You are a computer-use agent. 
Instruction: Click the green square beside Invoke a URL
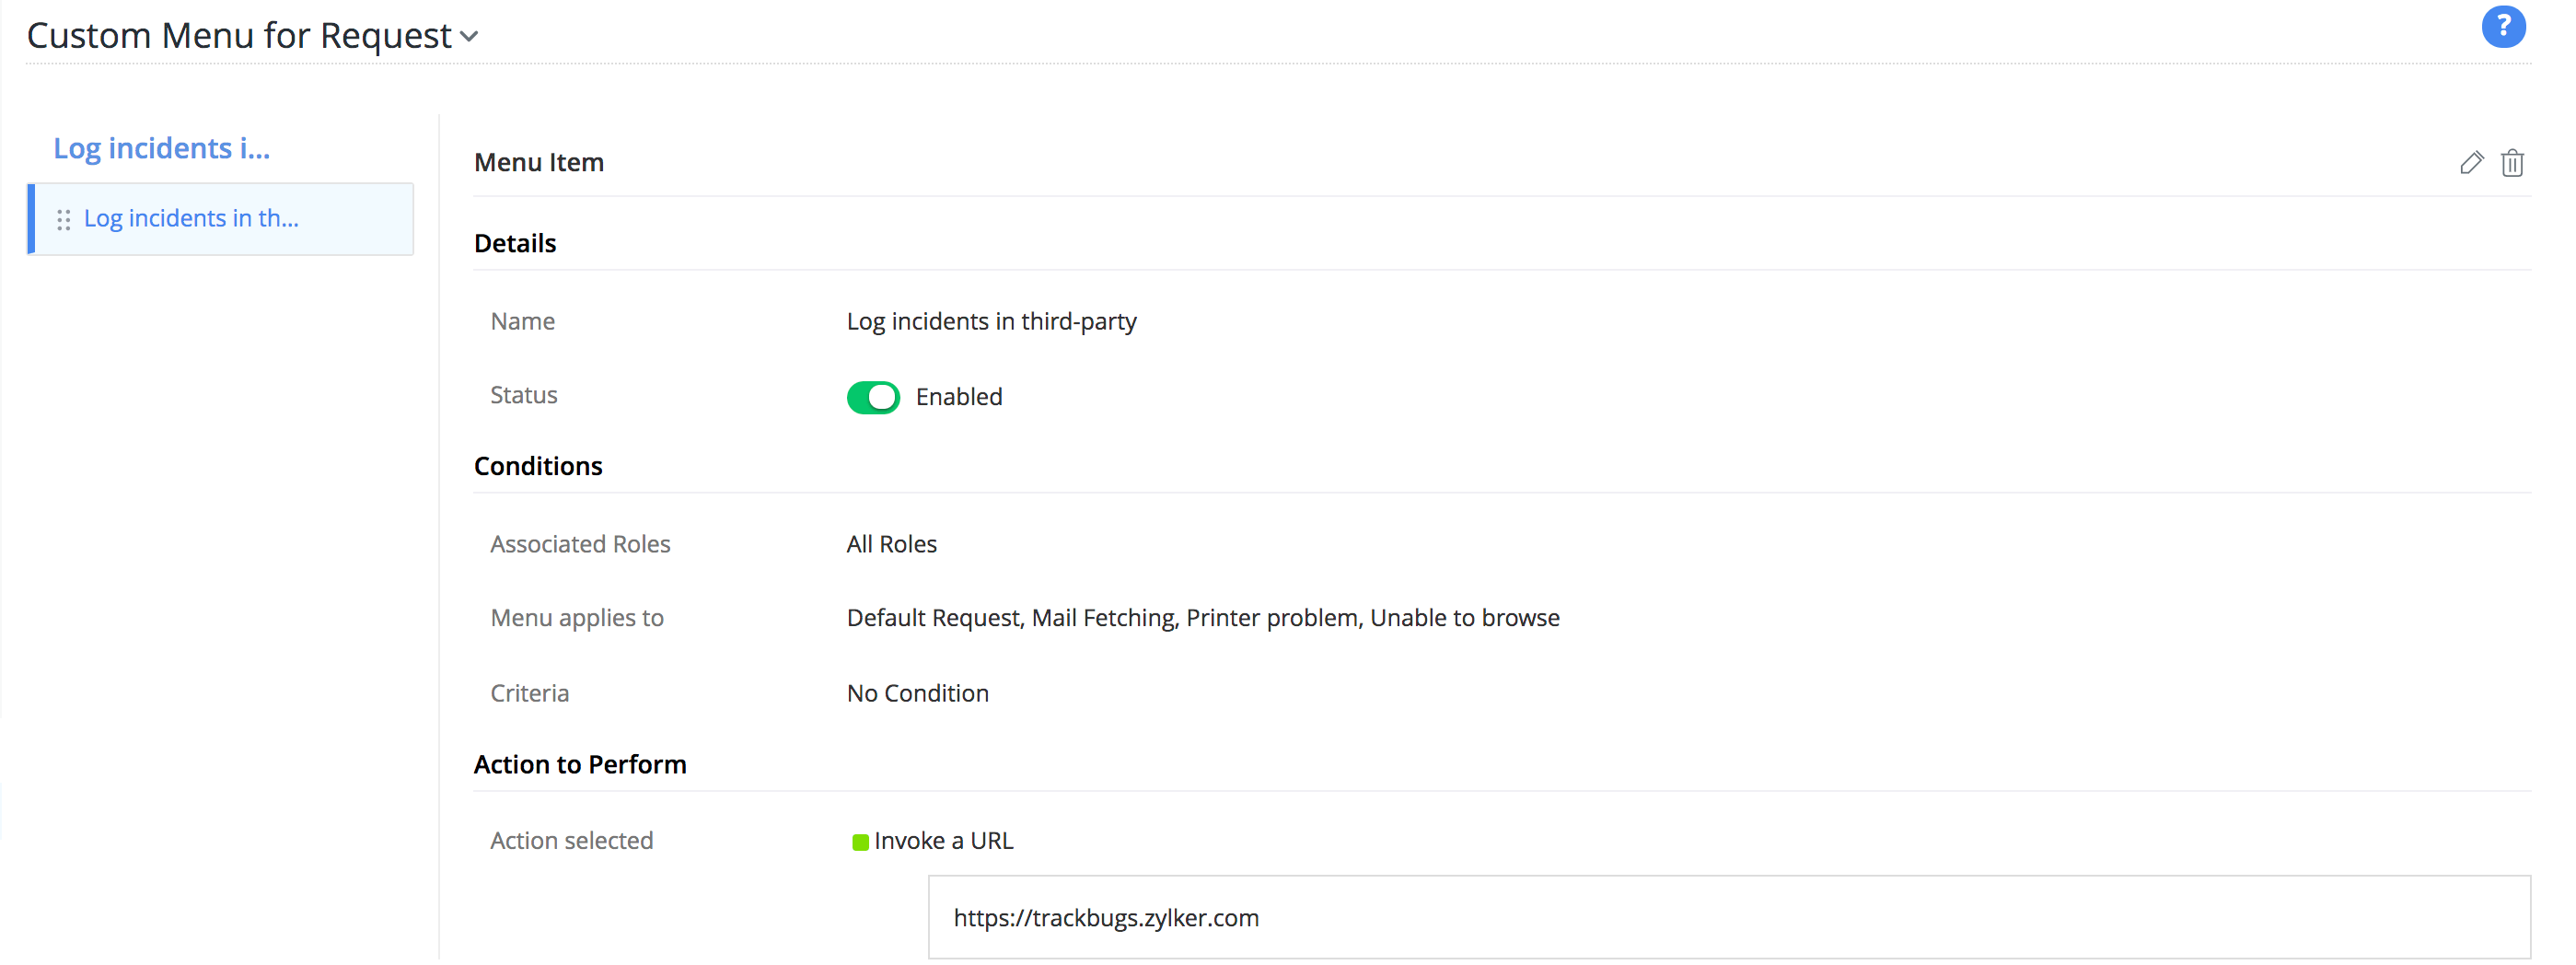[859, 842]
